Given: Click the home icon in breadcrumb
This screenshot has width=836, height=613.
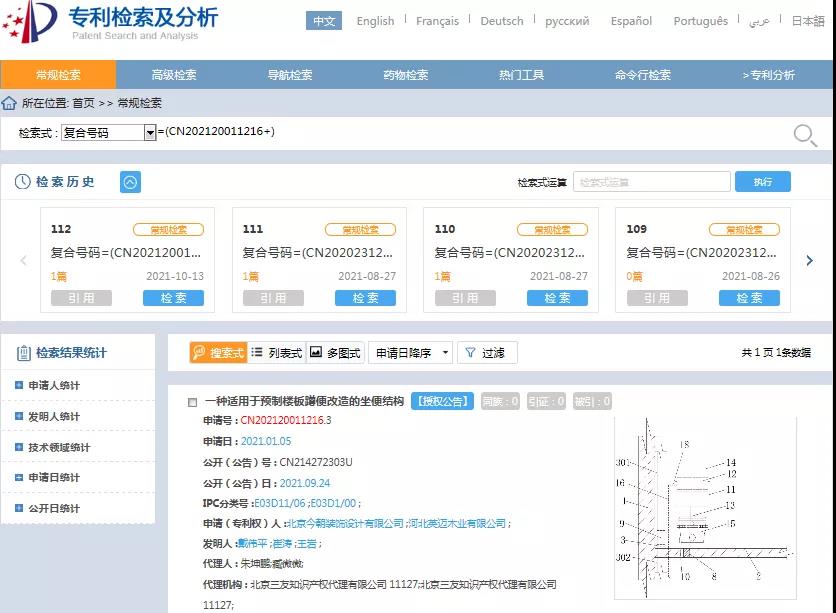Looking at the screenshot, I should coord(9,103).
